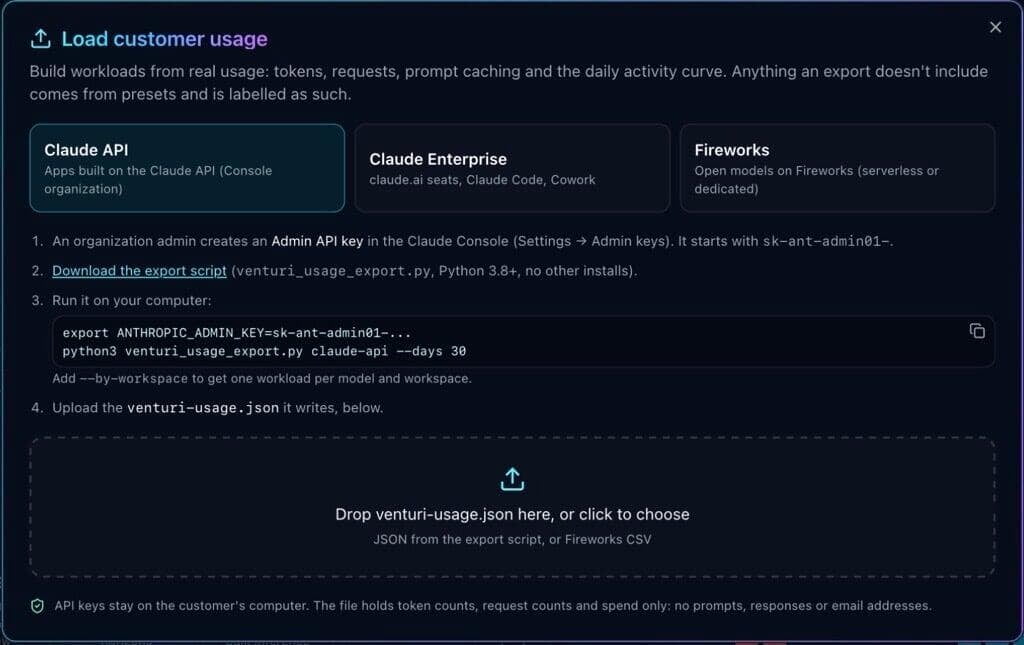Screen dimensions: 1024x645
Task: Click "JSON from the export script, or Fireworks CSV"
Action: [512, 539]
